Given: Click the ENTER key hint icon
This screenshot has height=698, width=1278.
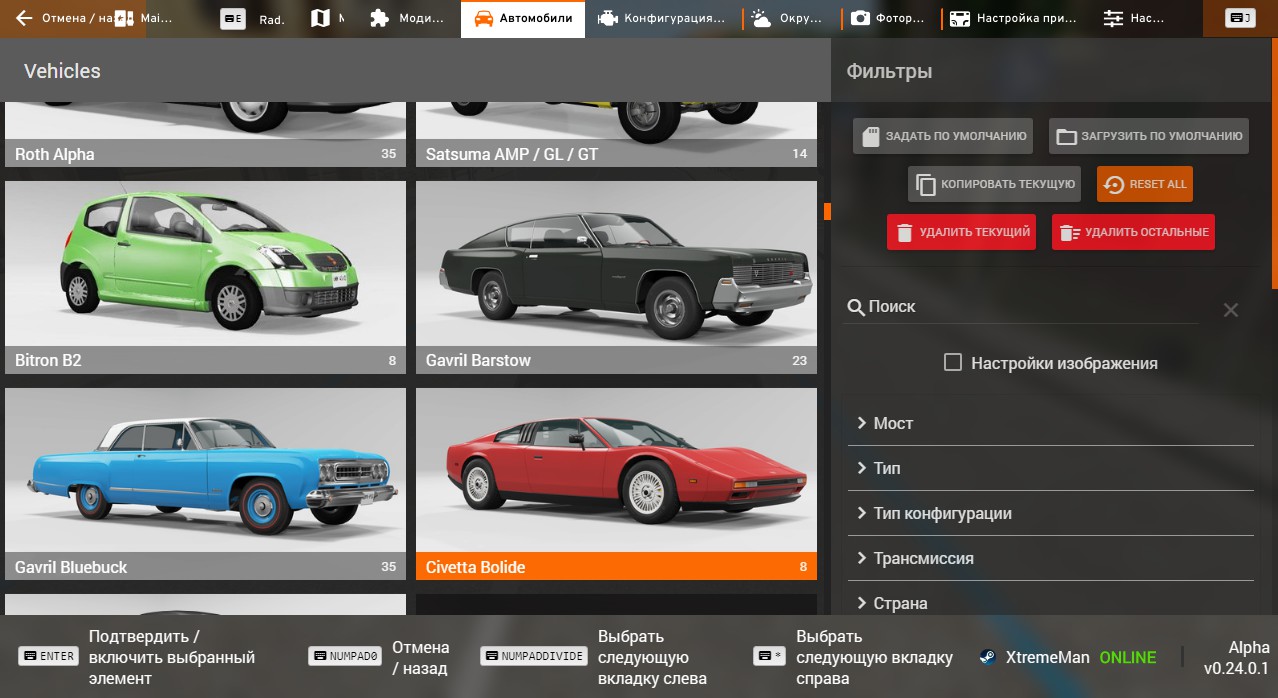Looking at the screenshot, I should (48, 656).
